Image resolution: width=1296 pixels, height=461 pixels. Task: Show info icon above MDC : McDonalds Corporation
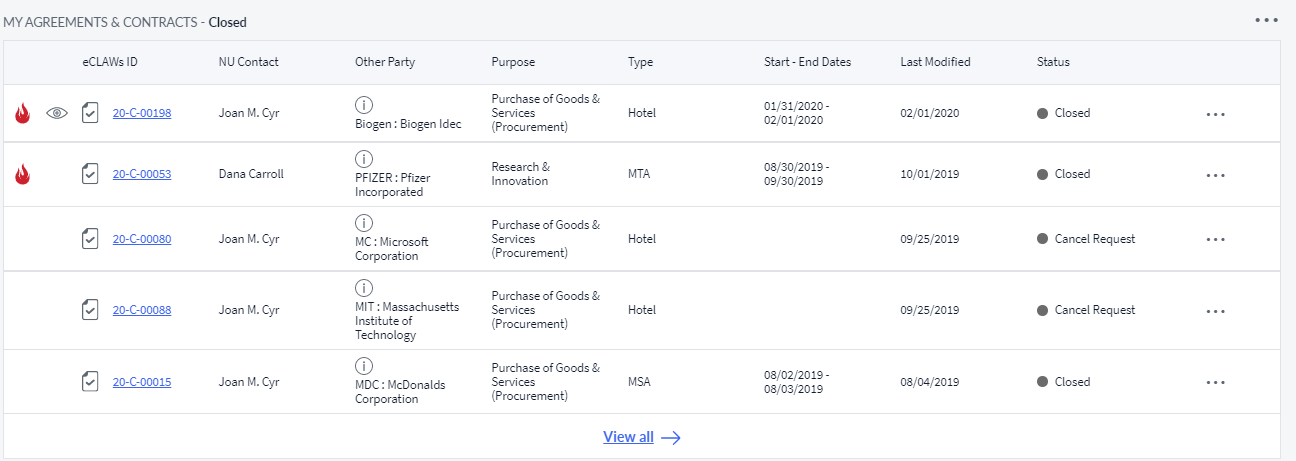(364, 365)
